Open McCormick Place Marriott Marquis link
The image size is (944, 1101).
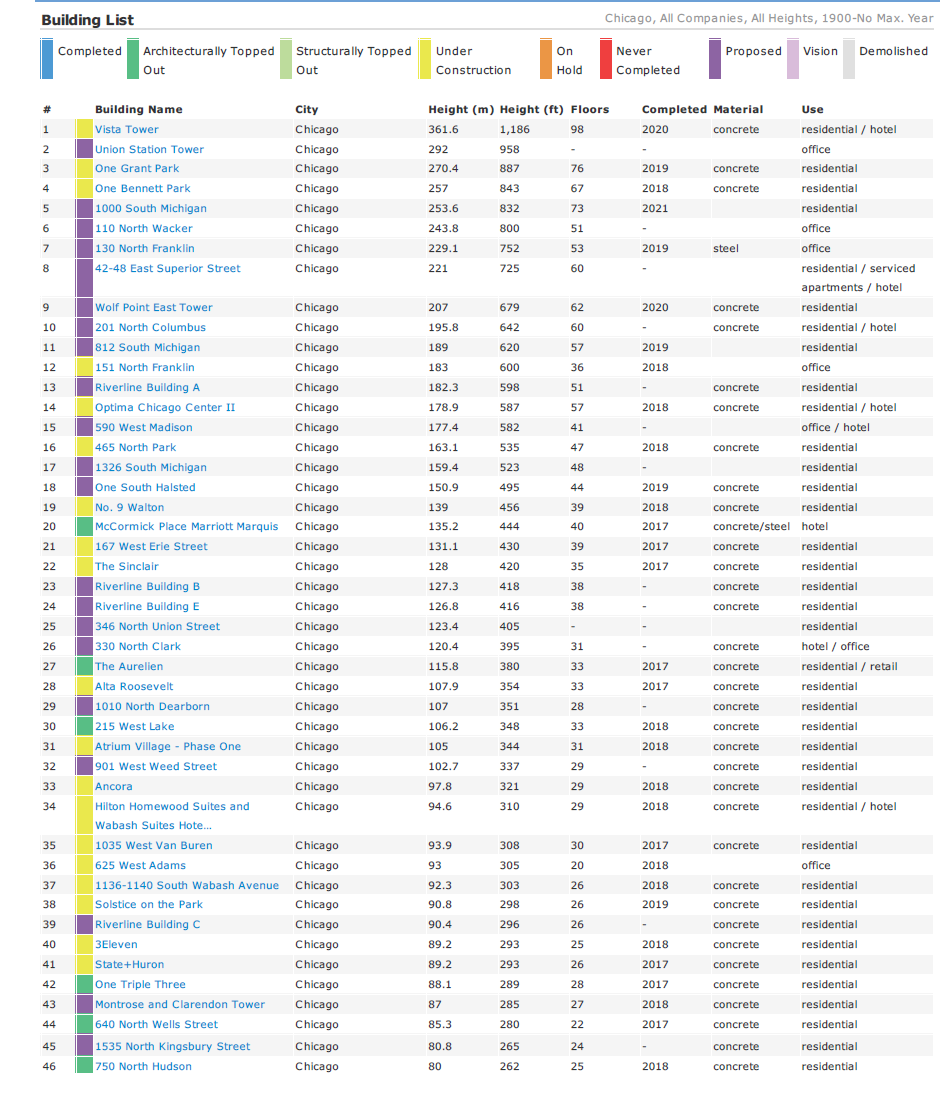click(186, 527)
